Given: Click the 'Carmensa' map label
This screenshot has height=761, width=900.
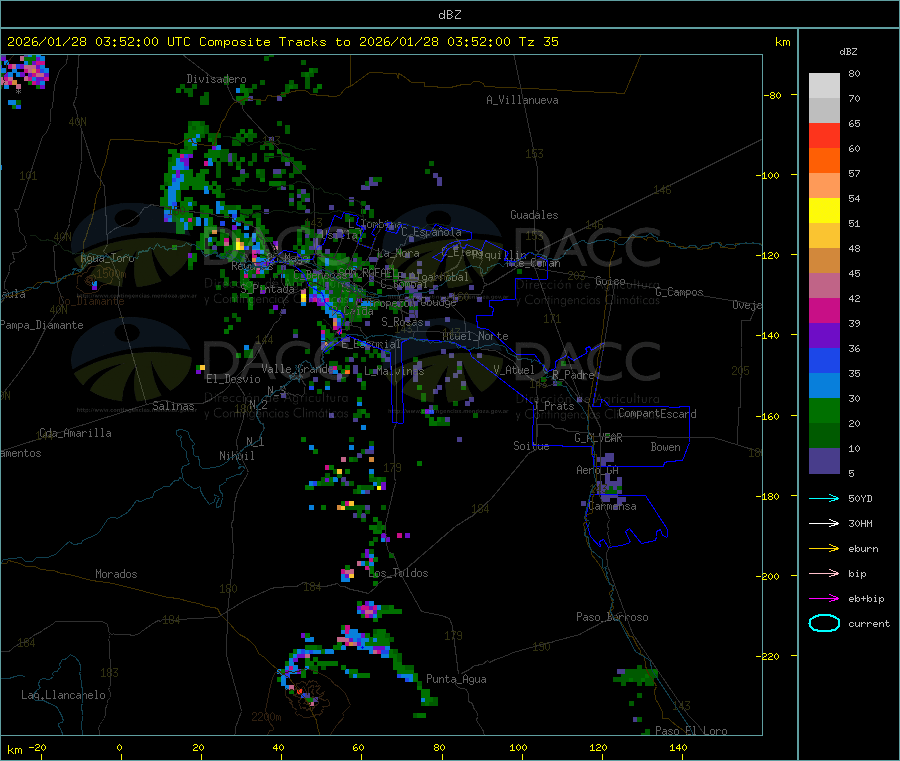Looking at the screenshot, I should tap(612, 506).
